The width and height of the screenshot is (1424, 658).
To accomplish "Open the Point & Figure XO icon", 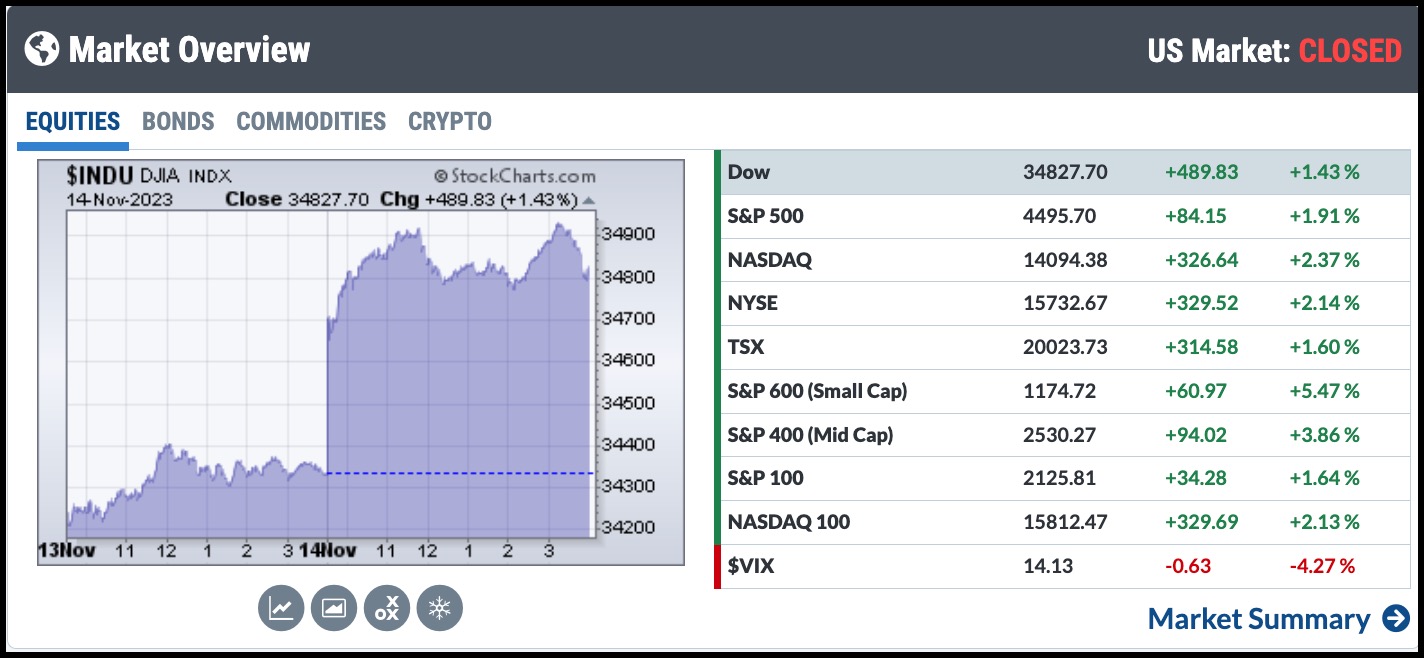I will pyautogui.click(x=387, y=608).
